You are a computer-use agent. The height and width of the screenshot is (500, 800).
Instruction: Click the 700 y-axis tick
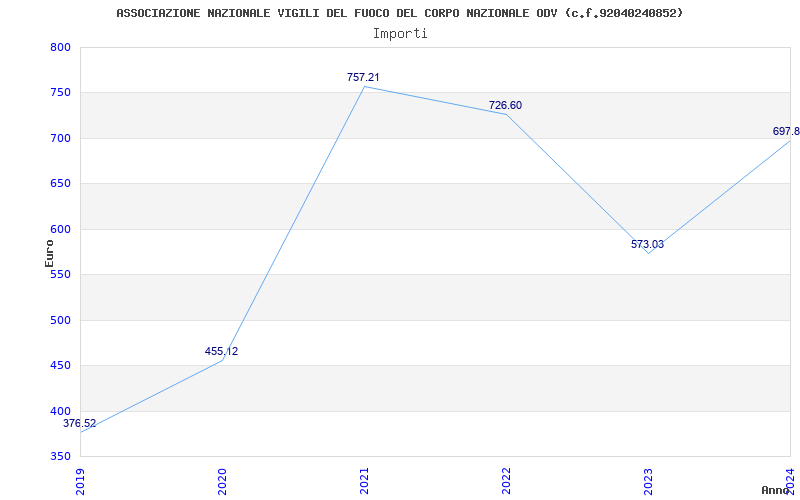click(x=60, y=138)
